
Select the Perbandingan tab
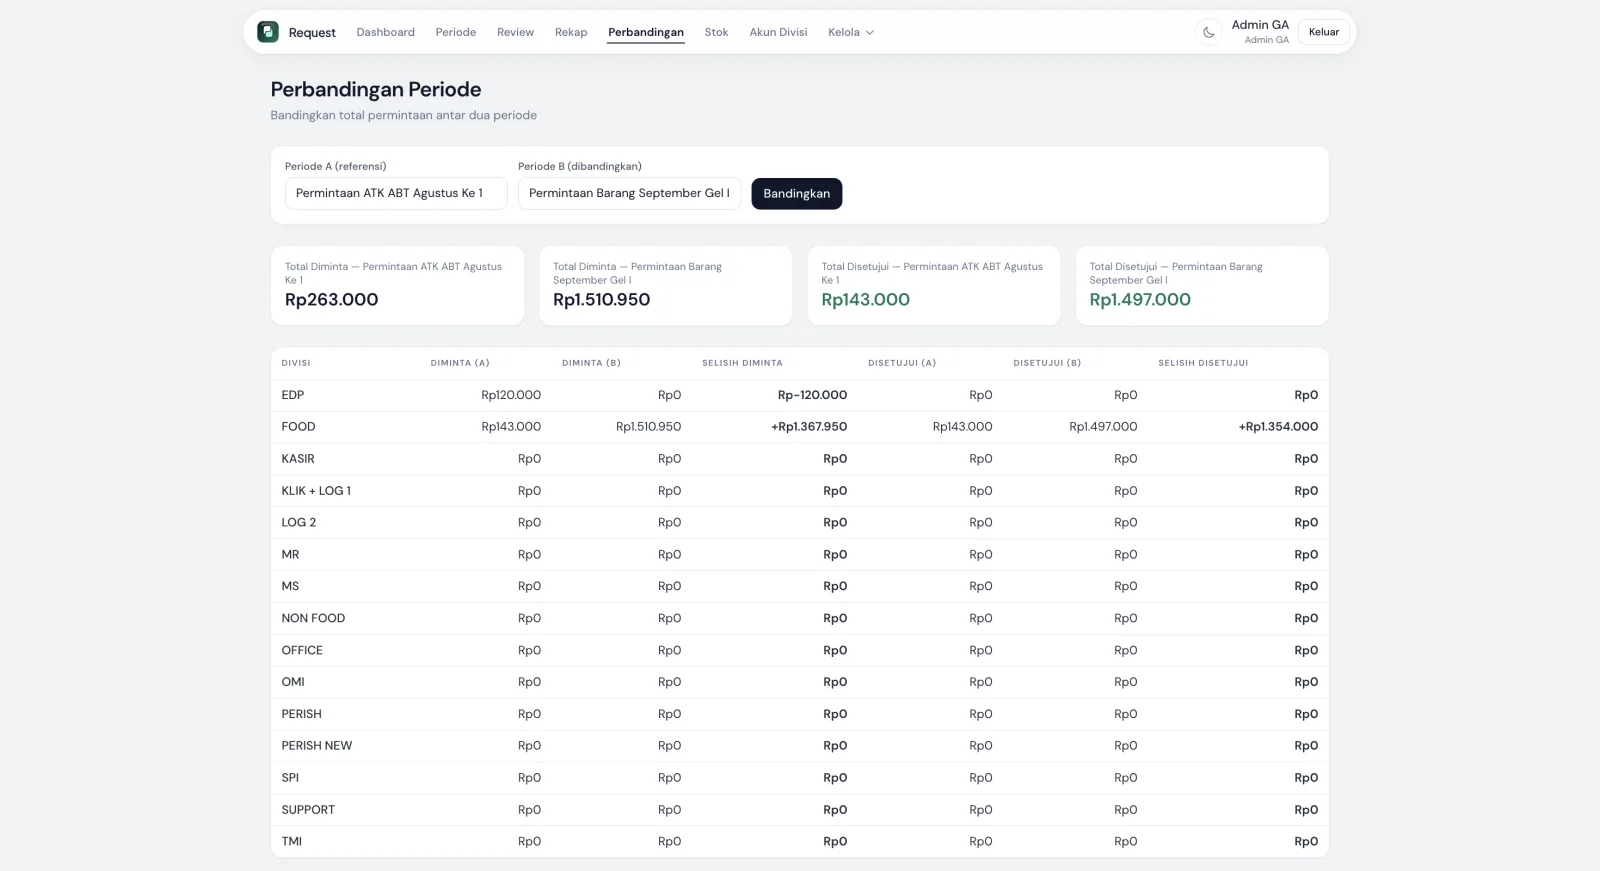coord(646,32)
